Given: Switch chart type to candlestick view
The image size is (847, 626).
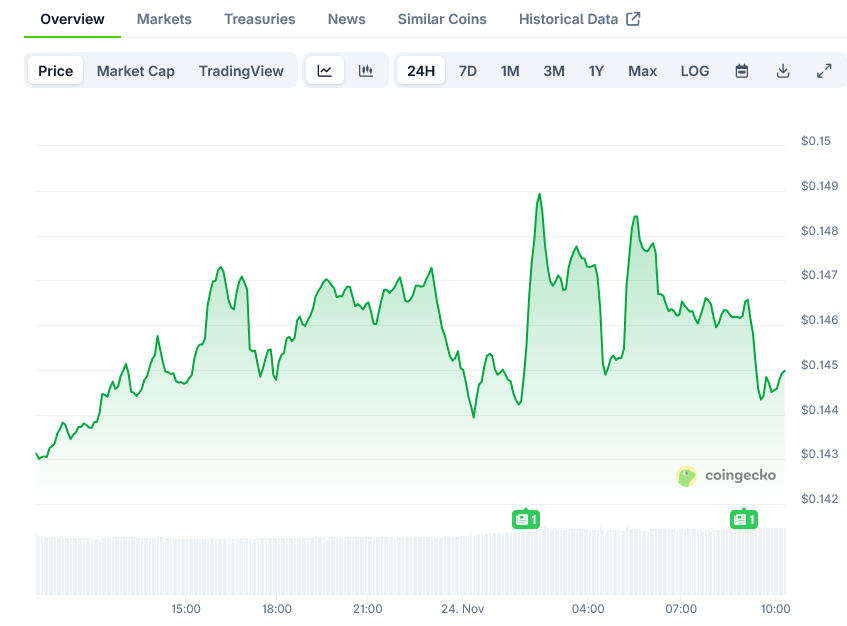Looking at the screenshot, I should pos(366,70).
